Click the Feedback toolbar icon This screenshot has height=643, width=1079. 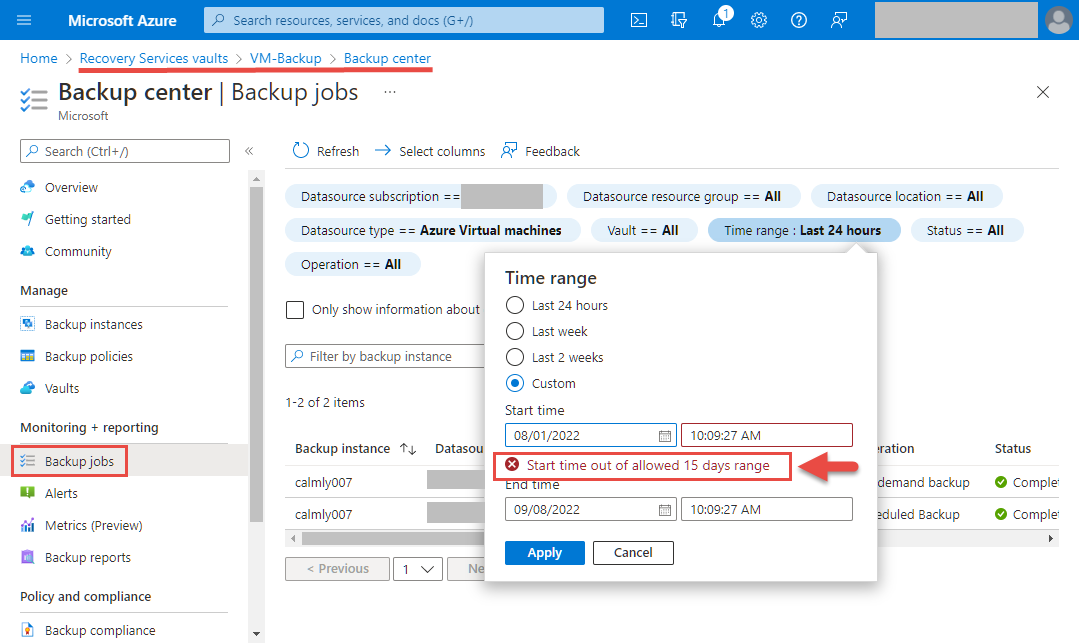pyautogui.click(x=509, y=150)
